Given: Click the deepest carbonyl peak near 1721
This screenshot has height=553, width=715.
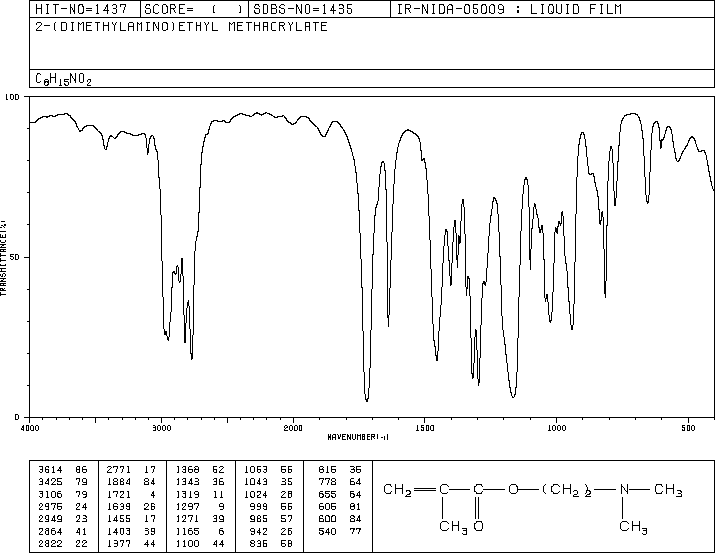Looking at the screenshot, I should coord(367,399).
